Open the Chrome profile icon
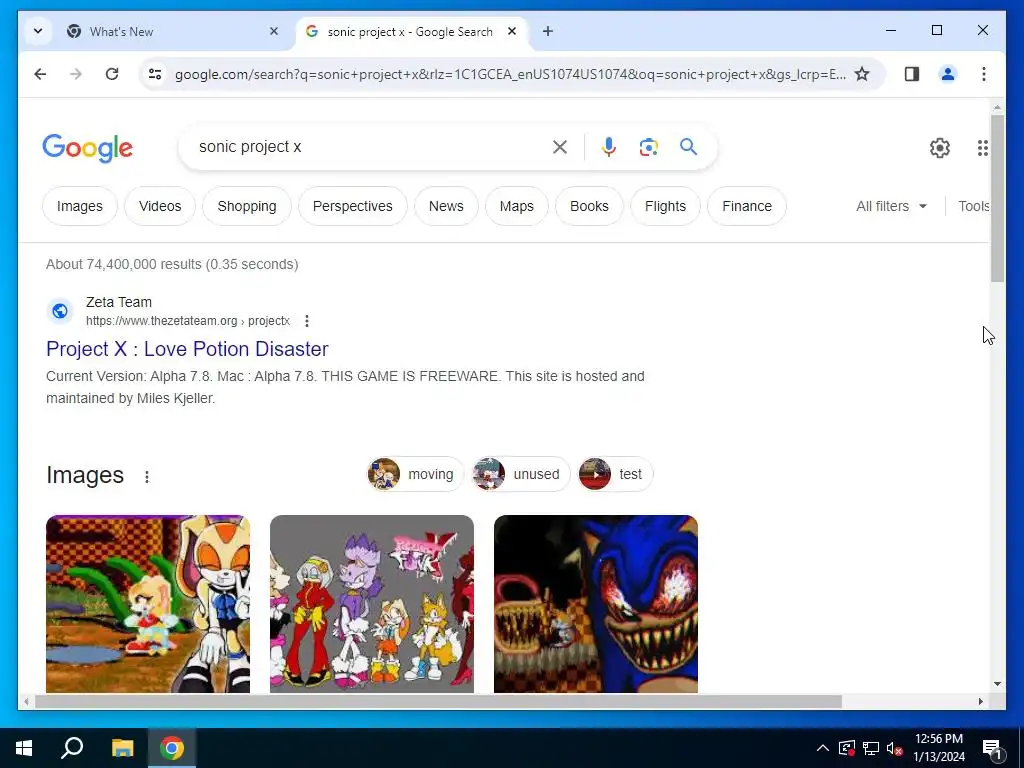This screenshot has width=1024, height=768. pyautogui.click(x=948, y=74)
